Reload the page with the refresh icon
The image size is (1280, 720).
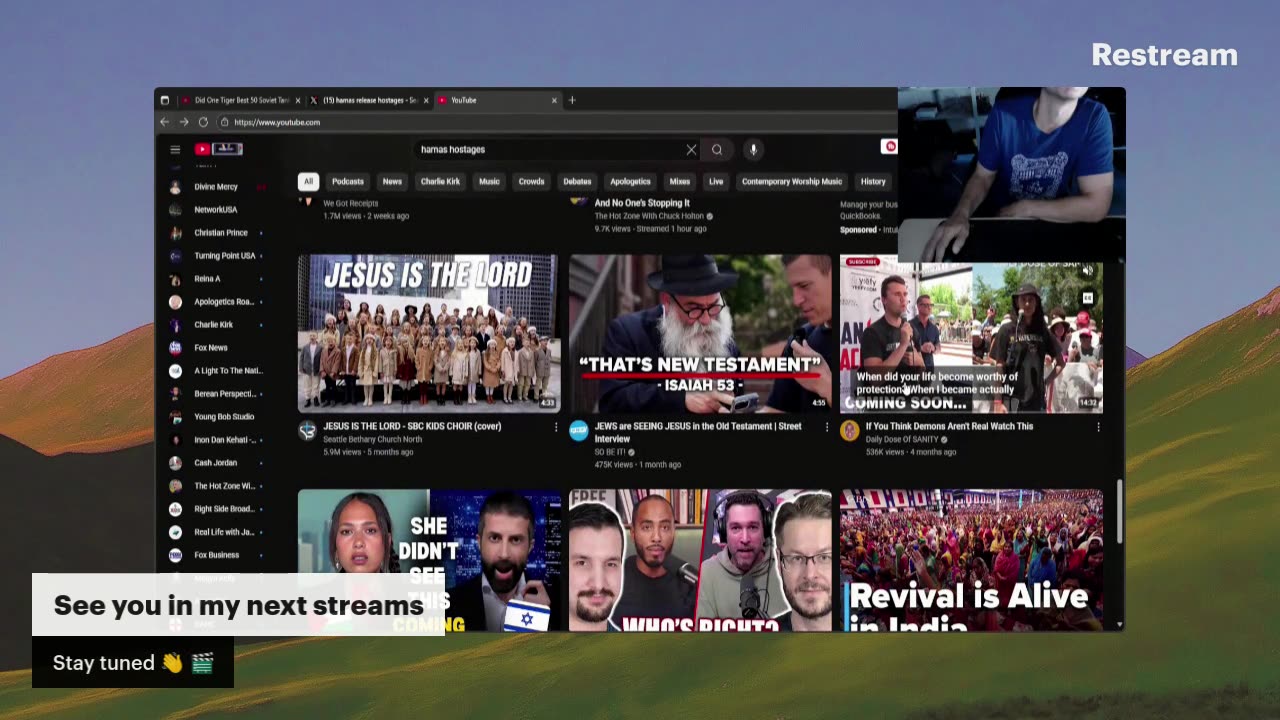point(203,122)
